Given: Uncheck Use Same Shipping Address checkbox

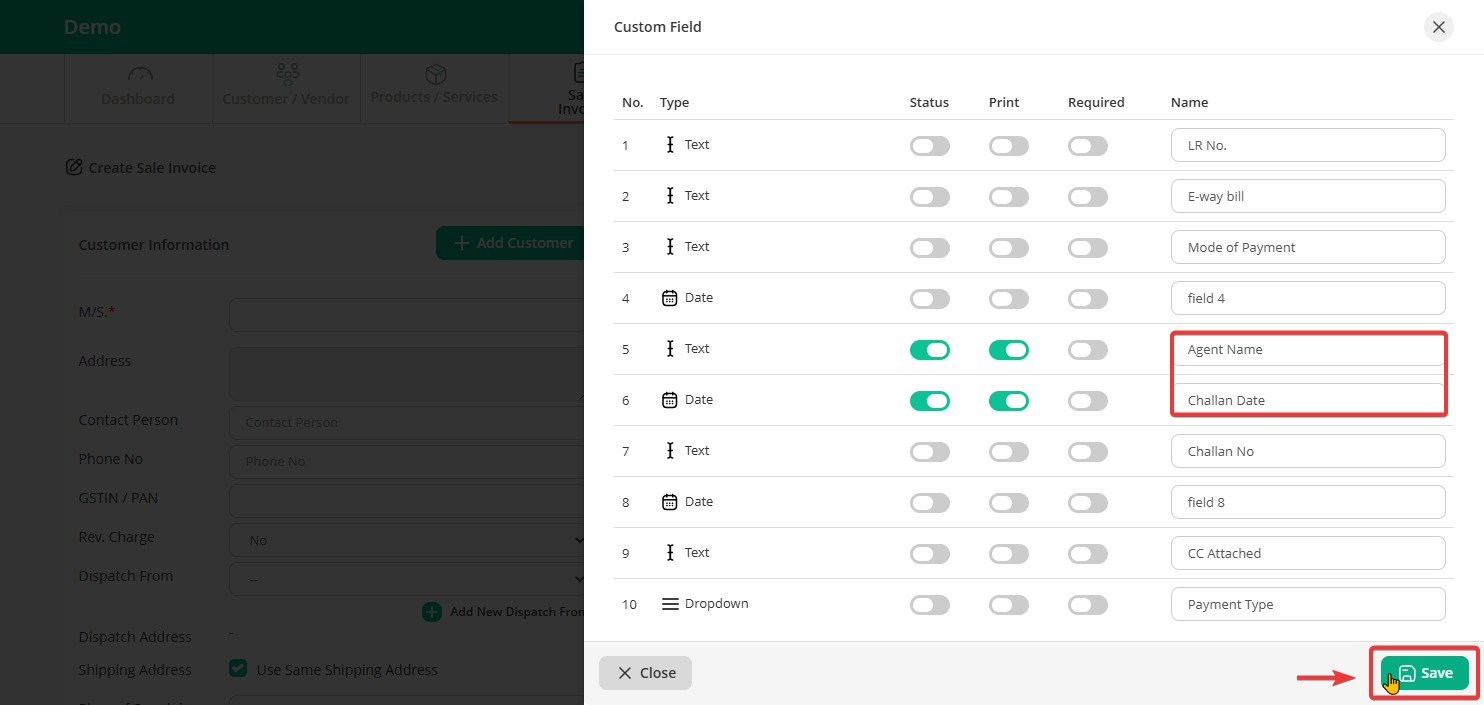Looking at the screenshot, I should pos(238,669).
